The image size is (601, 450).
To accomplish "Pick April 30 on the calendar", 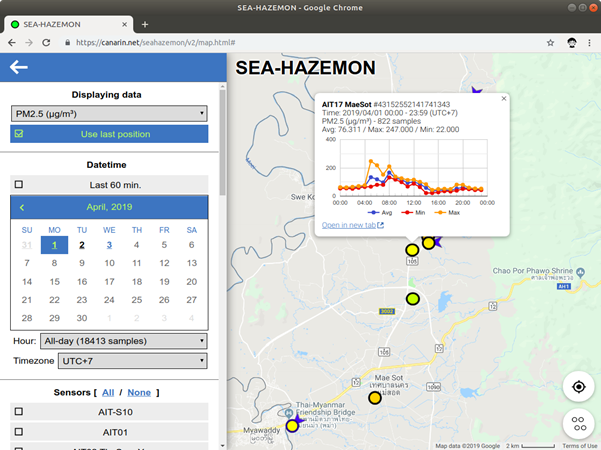I will pyautogui.click(x=82, y=318).
